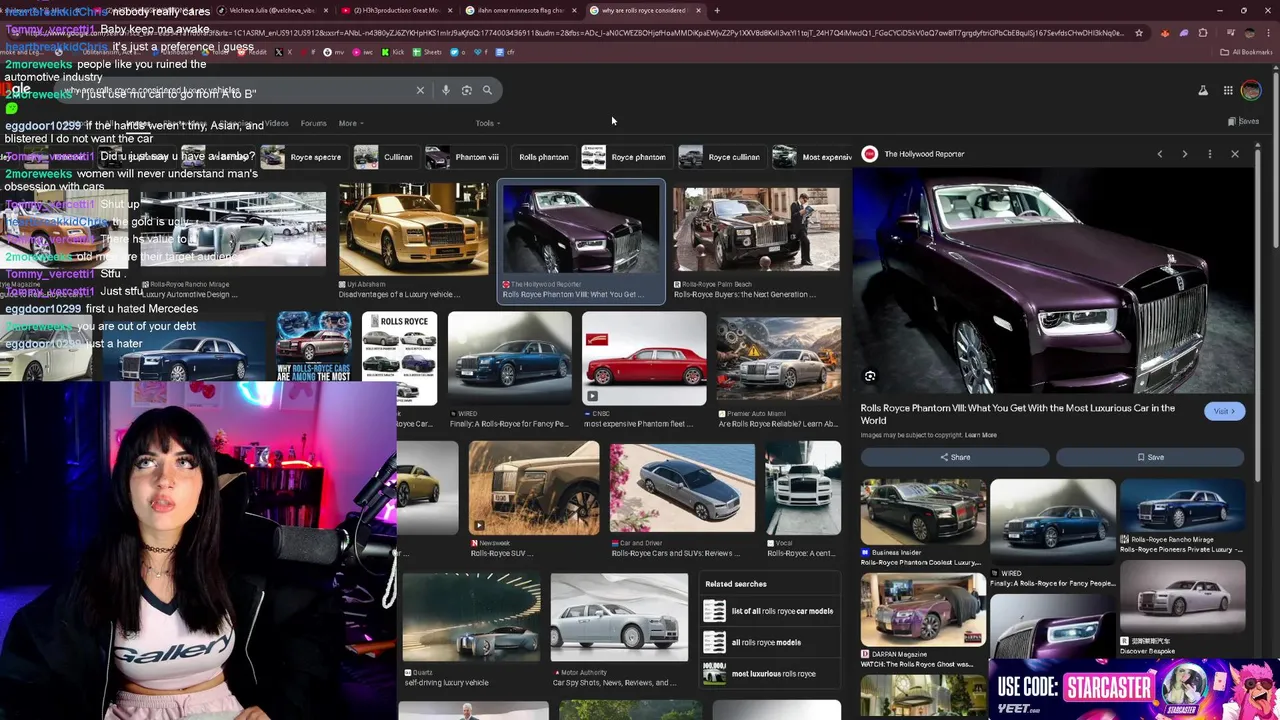1280x720 pixels.
Task: Show next image in preview panel
Action: tap(1185, 154)
